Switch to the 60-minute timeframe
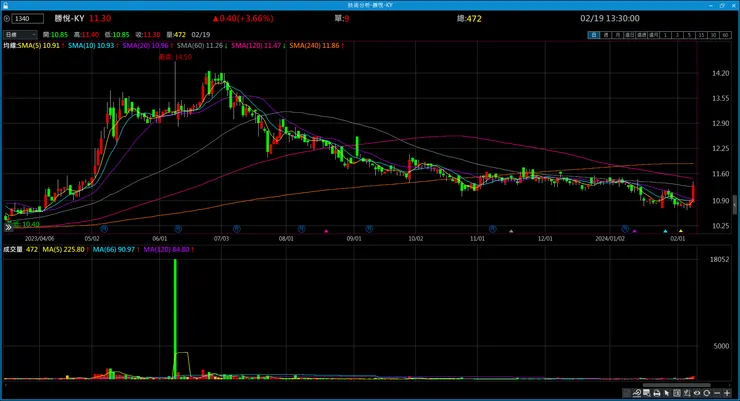 tap(726, 35)
